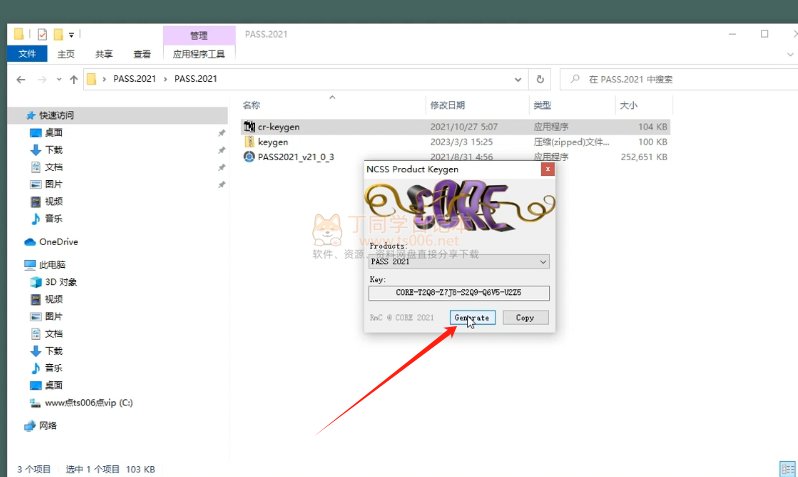Sort by the 修改日期 column header
Image resolution: width=798 pixels, height=477 pixels.
tap(447, 105)
